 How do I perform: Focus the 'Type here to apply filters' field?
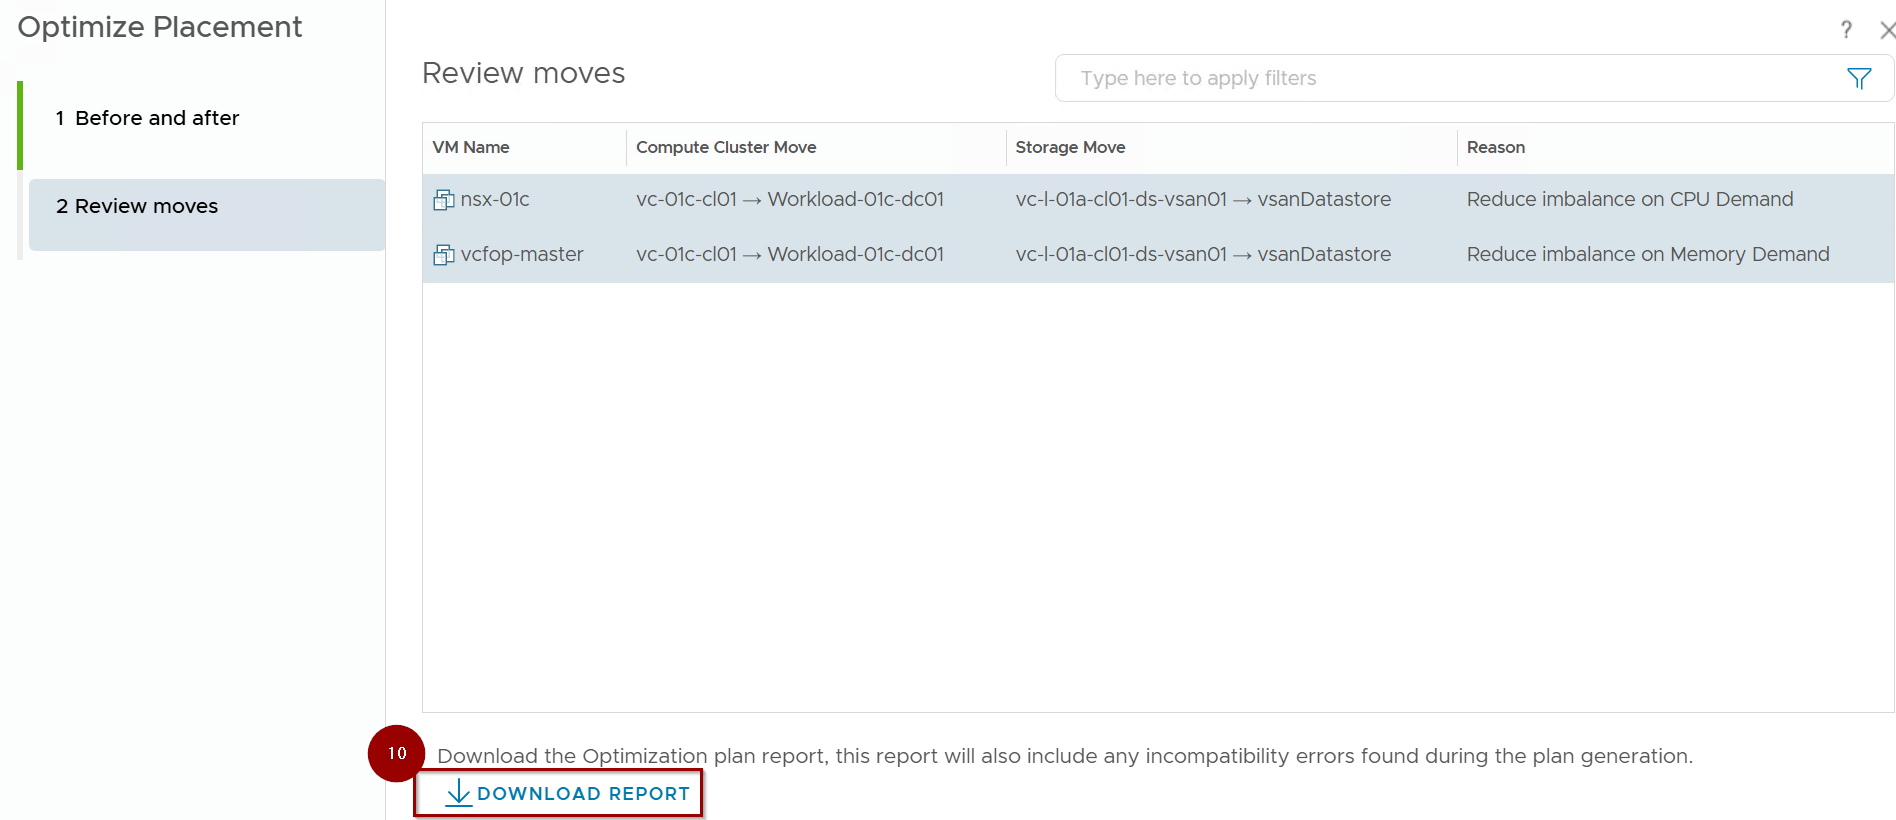pyautogui.click(x=1450, y=78)
